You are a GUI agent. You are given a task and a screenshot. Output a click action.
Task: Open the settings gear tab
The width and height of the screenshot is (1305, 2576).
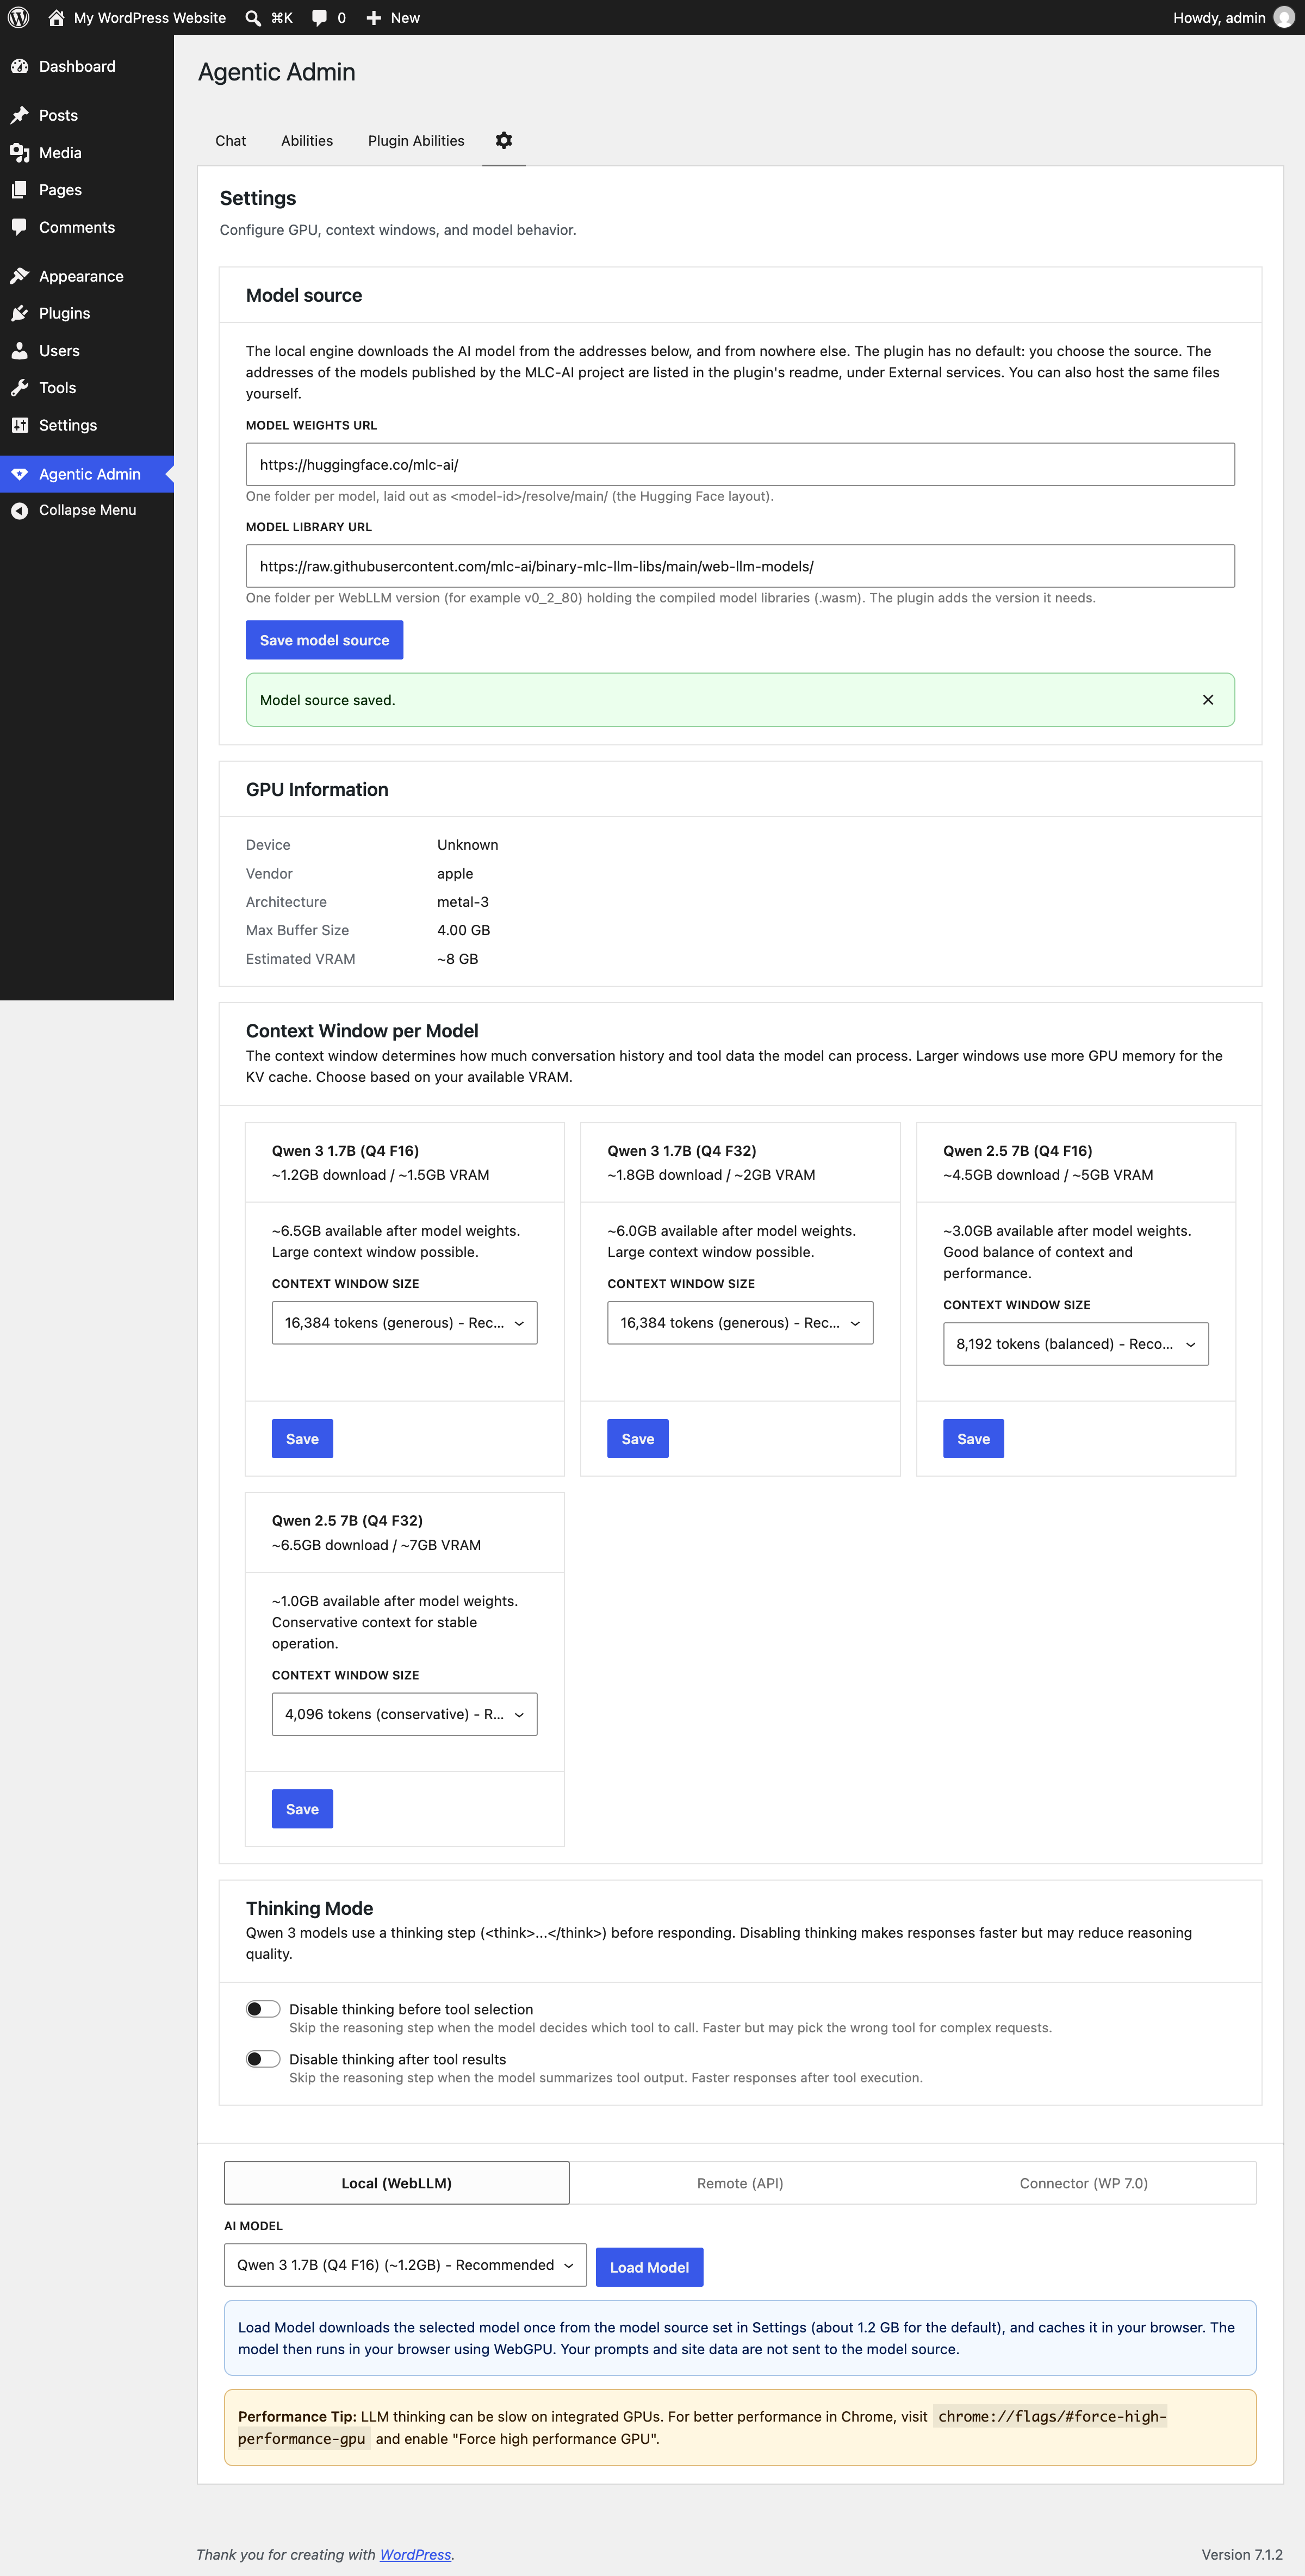pos(504,140)
